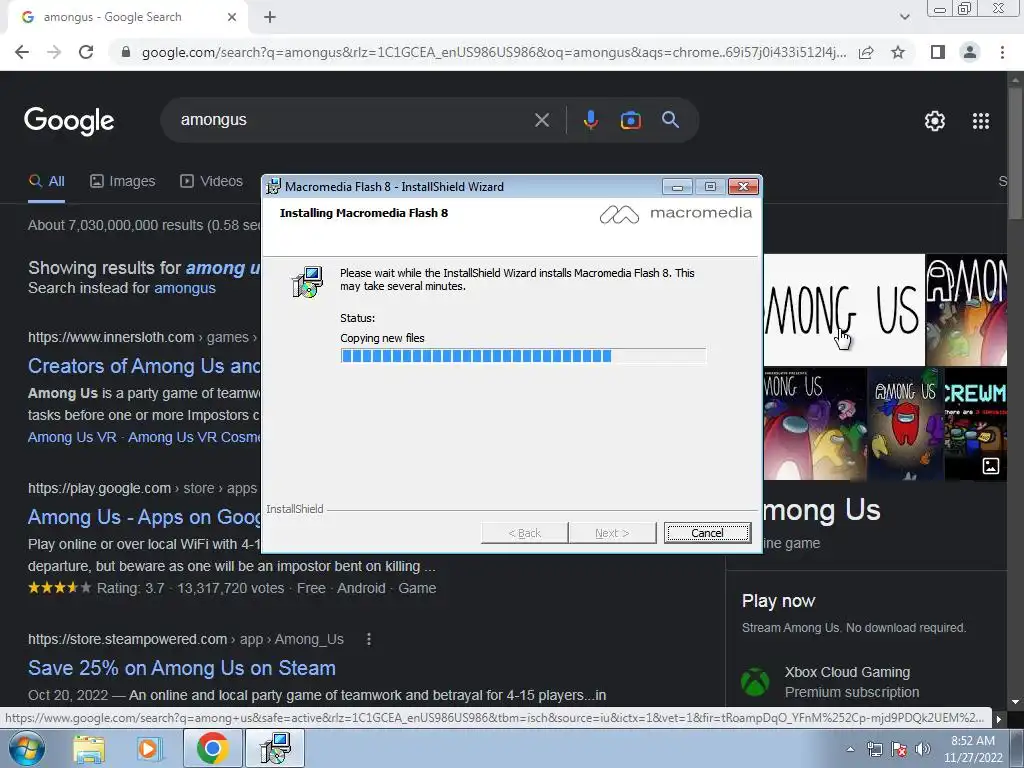Screen dimensions: 1024x768
Task: Open Windows Media Player taskbar icon
Action: coord(149,748)
